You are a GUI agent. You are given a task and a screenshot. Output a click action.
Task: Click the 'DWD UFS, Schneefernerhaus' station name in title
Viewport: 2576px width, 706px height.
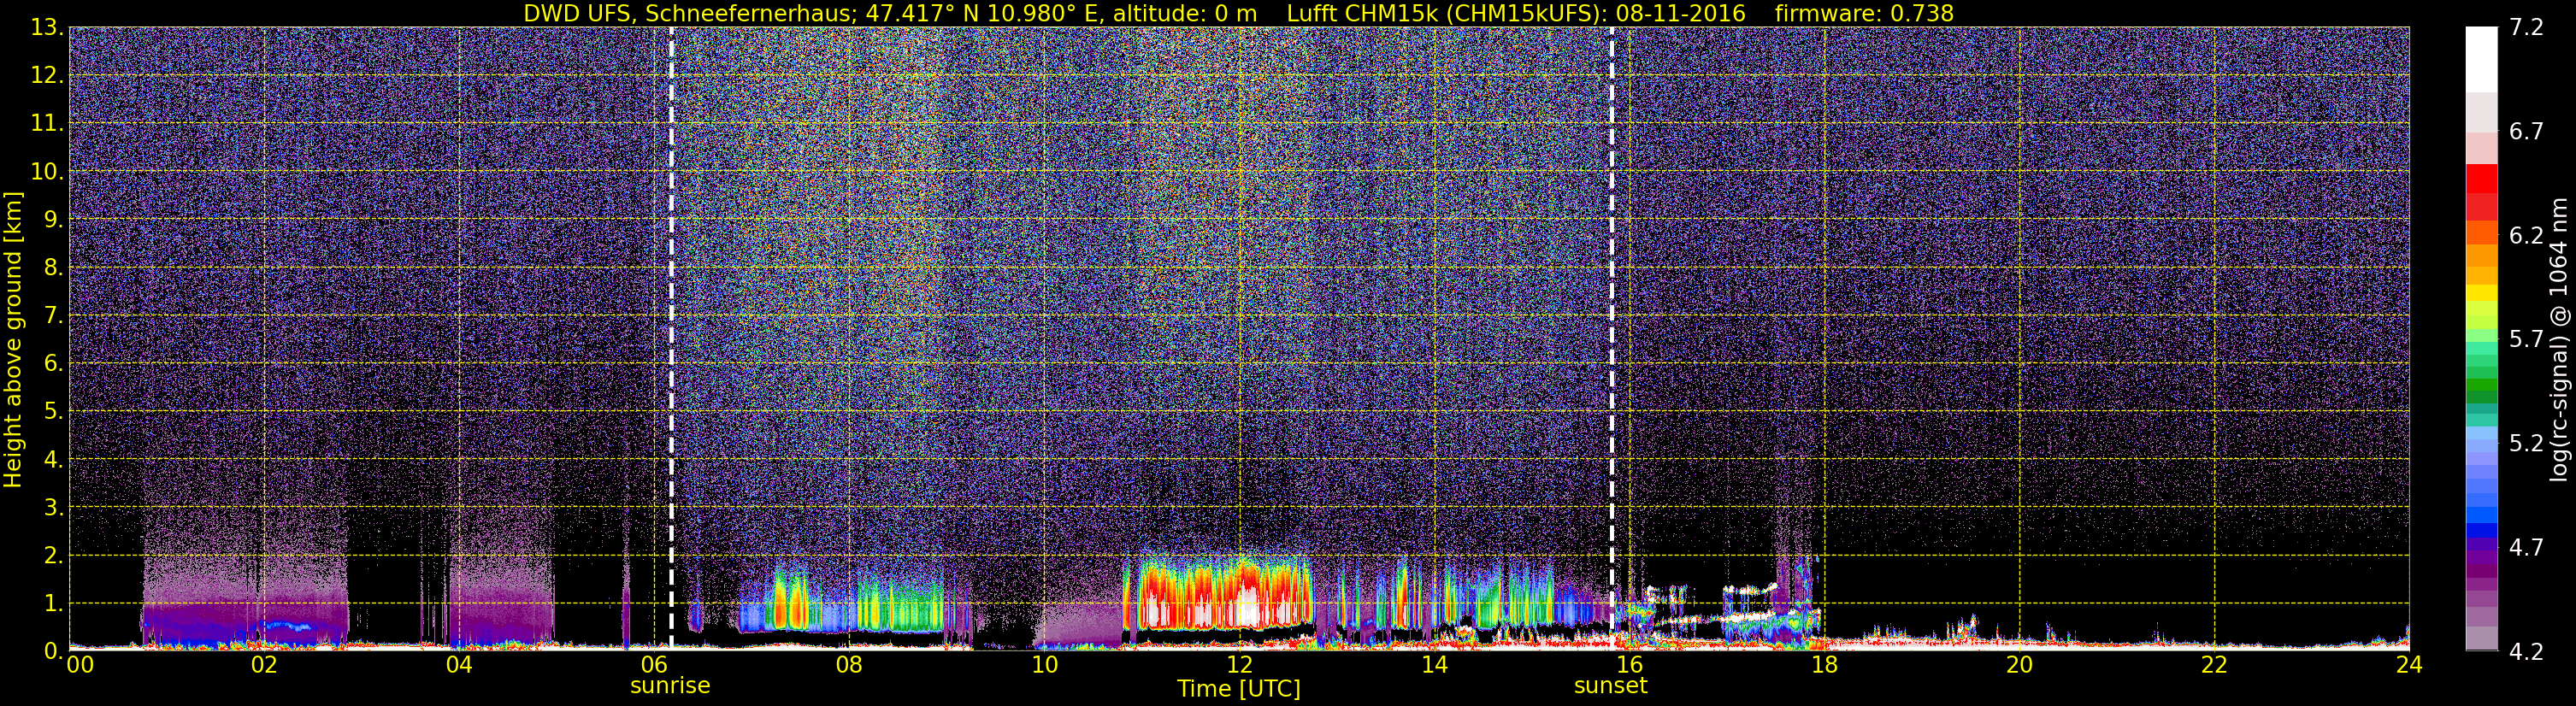688,13
